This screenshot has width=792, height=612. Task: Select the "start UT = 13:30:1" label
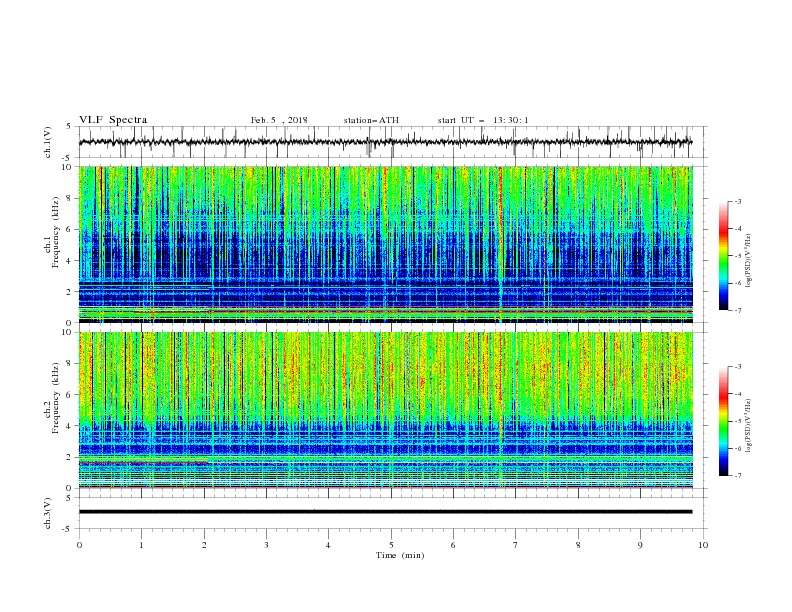pos(483,120)
